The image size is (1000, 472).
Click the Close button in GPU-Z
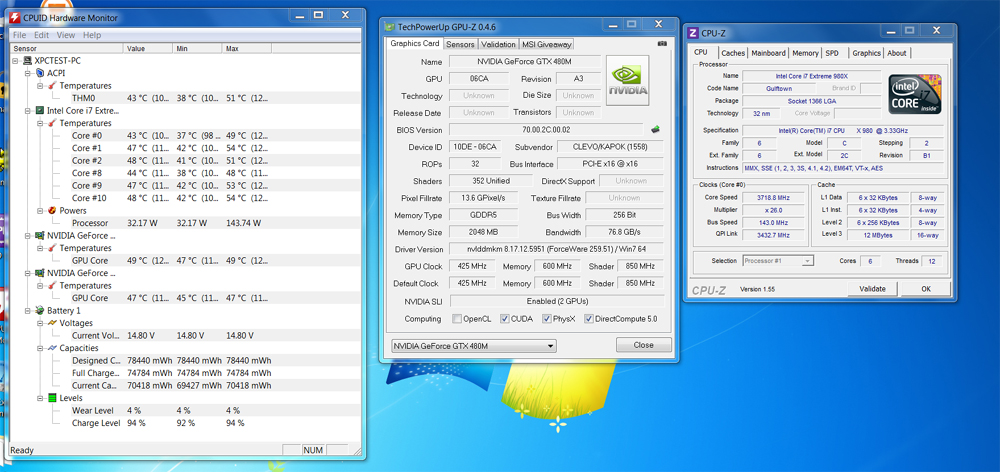tap(643, 345)
